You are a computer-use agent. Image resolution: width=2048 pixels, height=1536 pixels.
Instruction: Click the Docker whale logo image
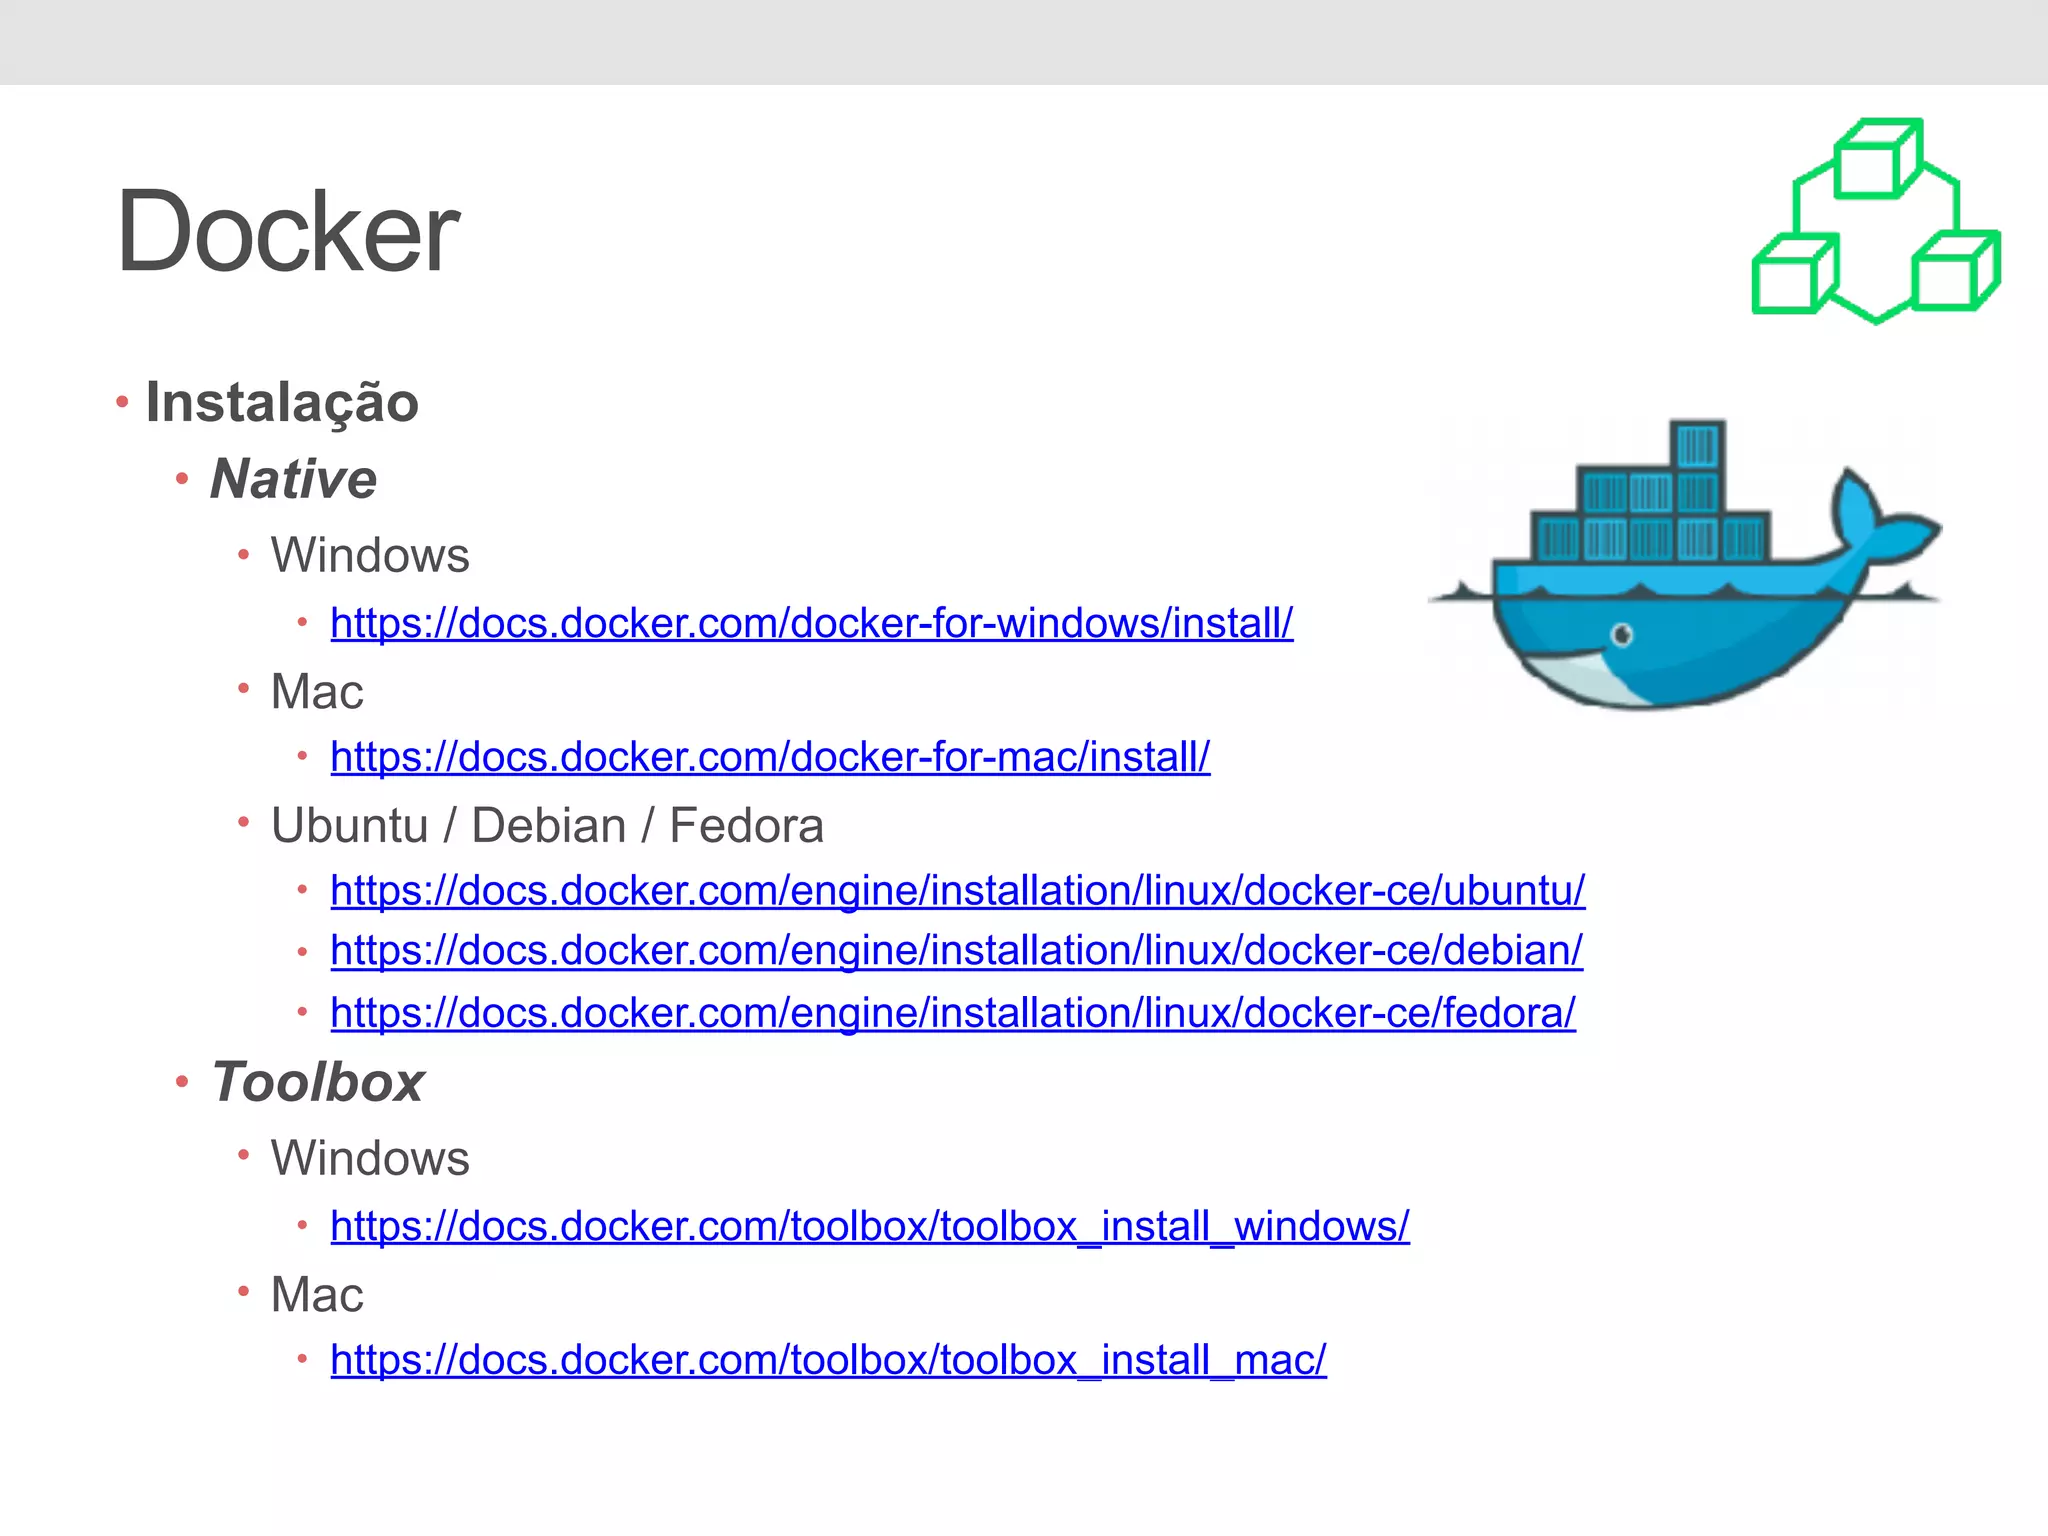point(1685,565)
